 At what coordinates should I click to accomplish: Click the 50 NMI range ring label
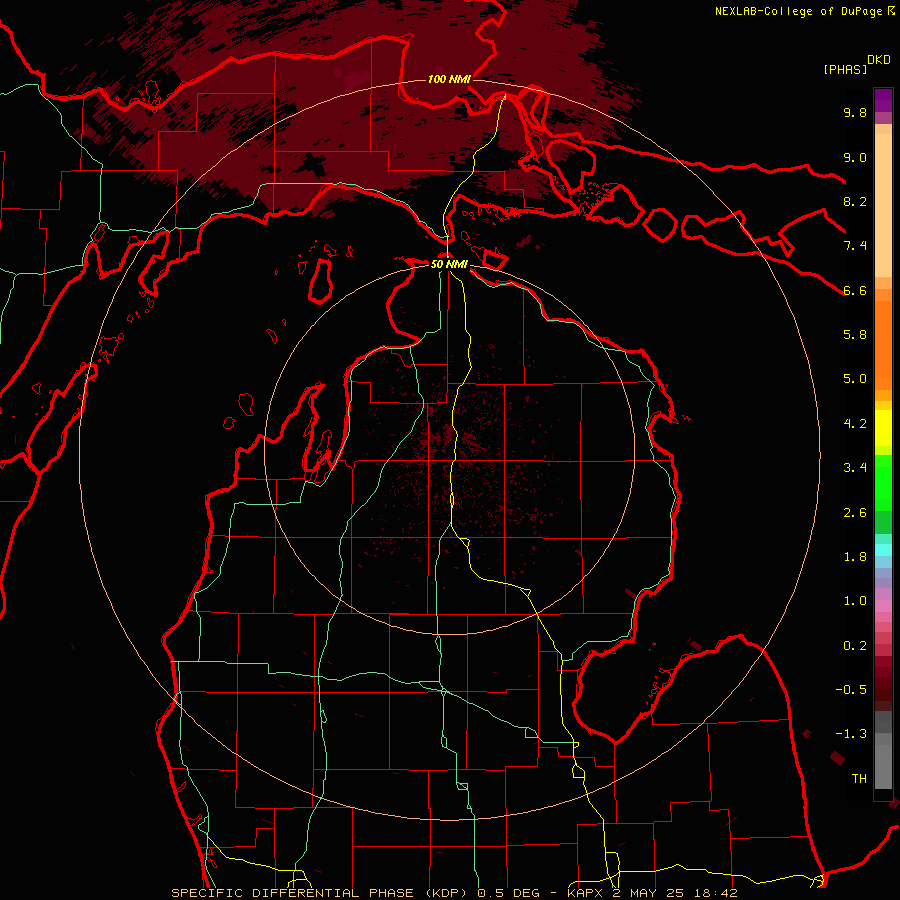[x=449, y=264]
